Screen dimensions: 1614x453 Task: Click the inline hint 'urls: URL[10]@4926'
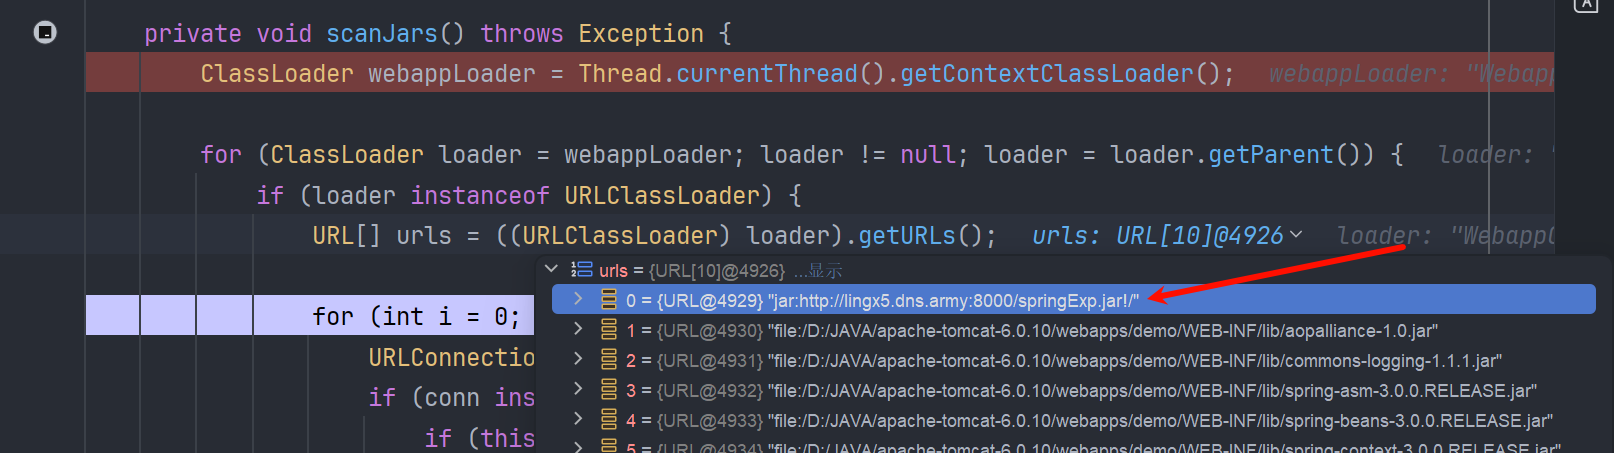coord(1157,235)
